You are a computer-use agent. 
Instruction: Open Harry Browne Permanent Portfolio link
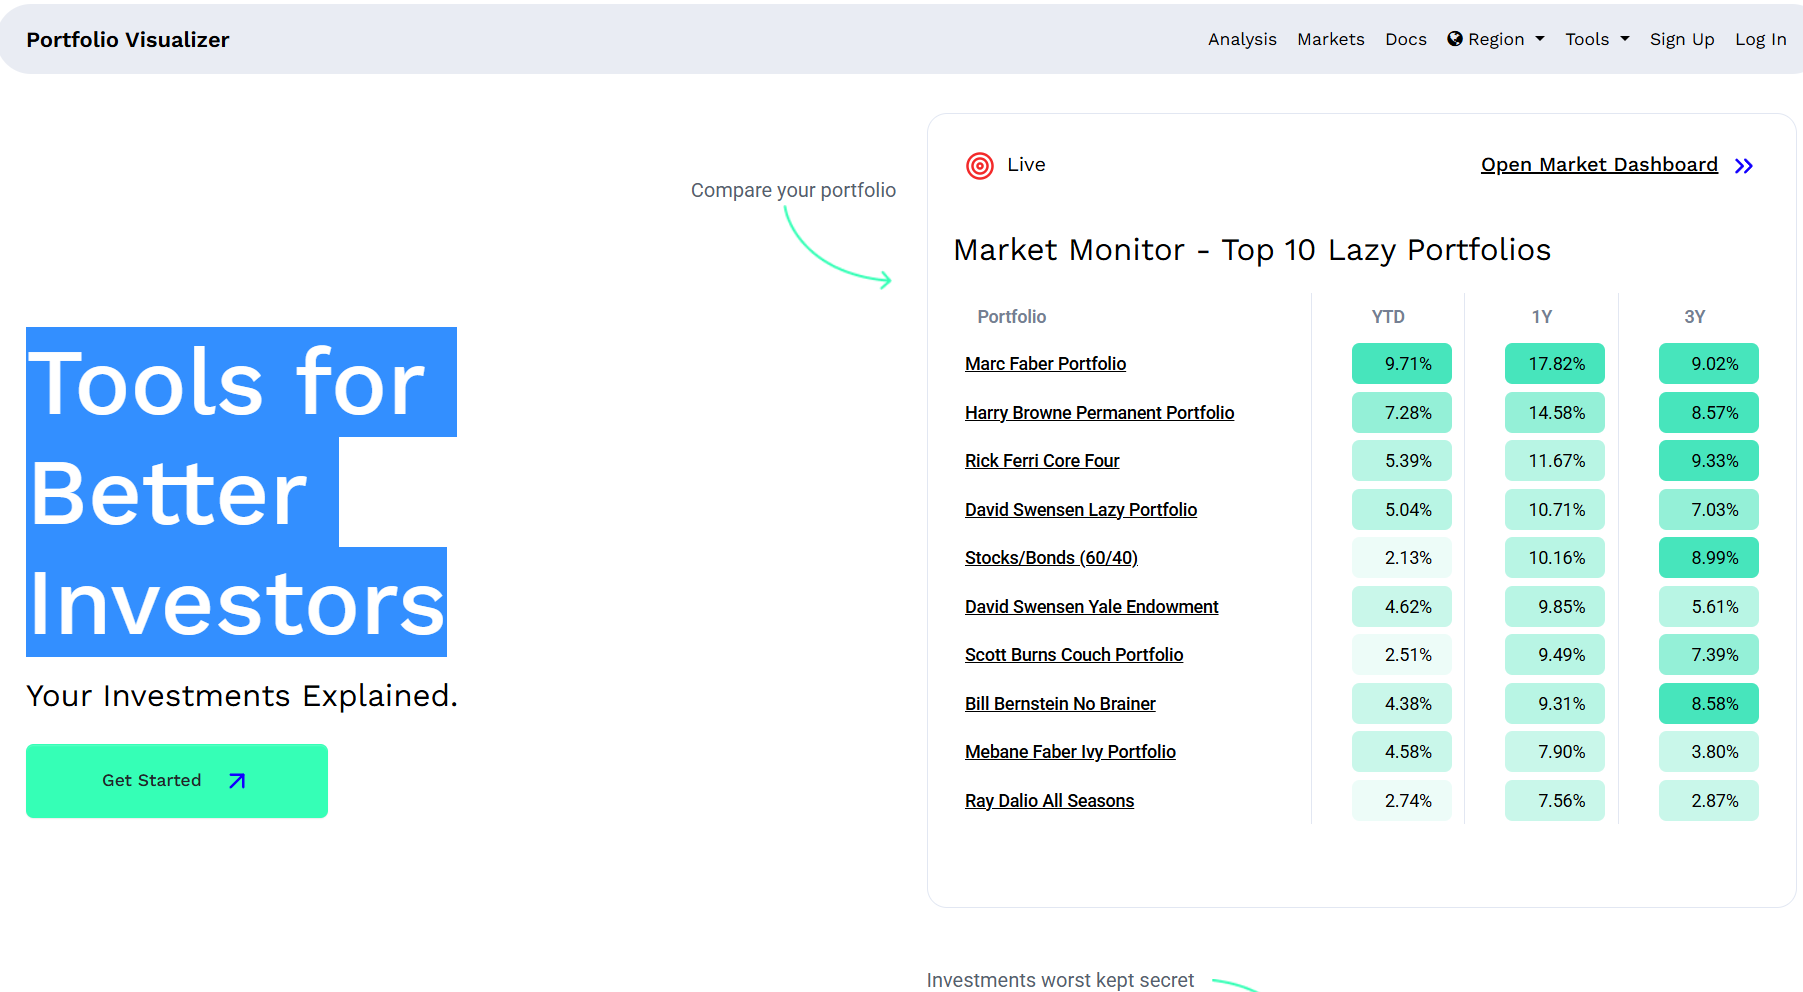click(1099, 413)
